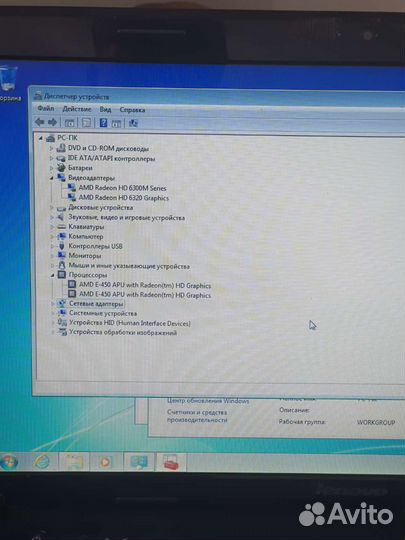Click the Устройства обработки изображений icon
Screen dimensions: 405x540
click(62, 332)
